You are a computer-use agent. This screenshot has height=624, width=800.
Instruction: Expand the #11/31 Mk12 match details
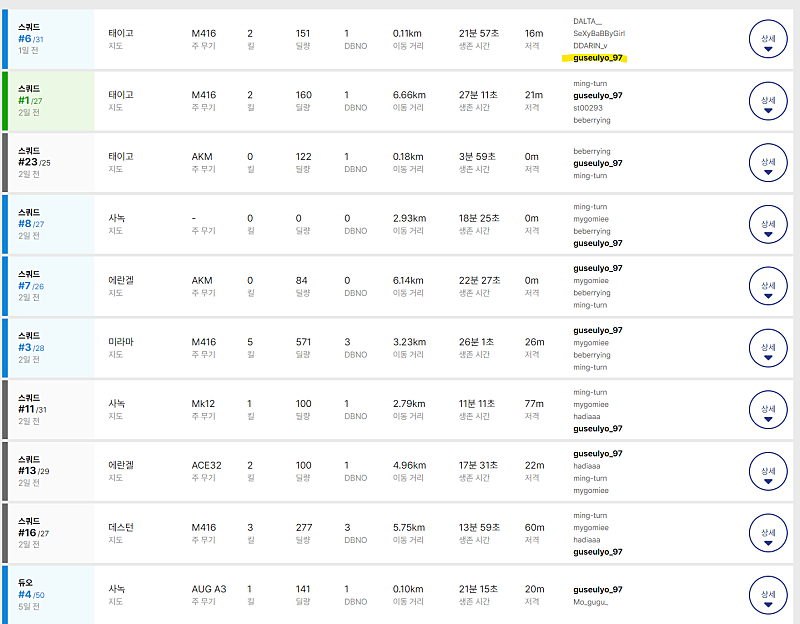click(x=768, y=410)
